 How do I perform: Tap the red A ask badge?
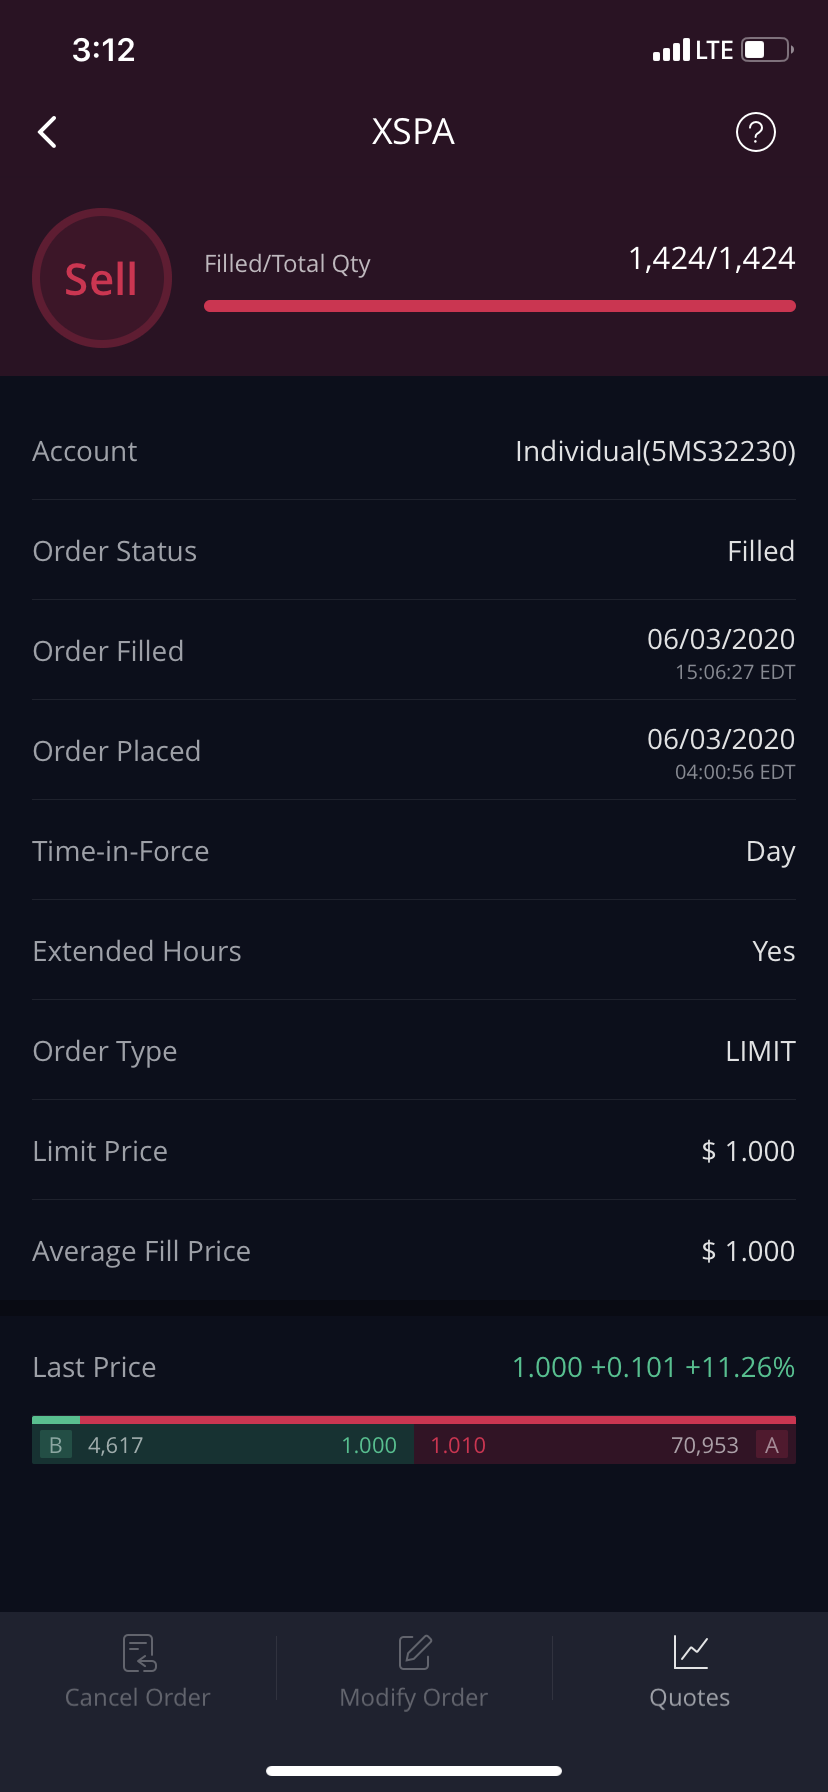[x=772, y=1445]
